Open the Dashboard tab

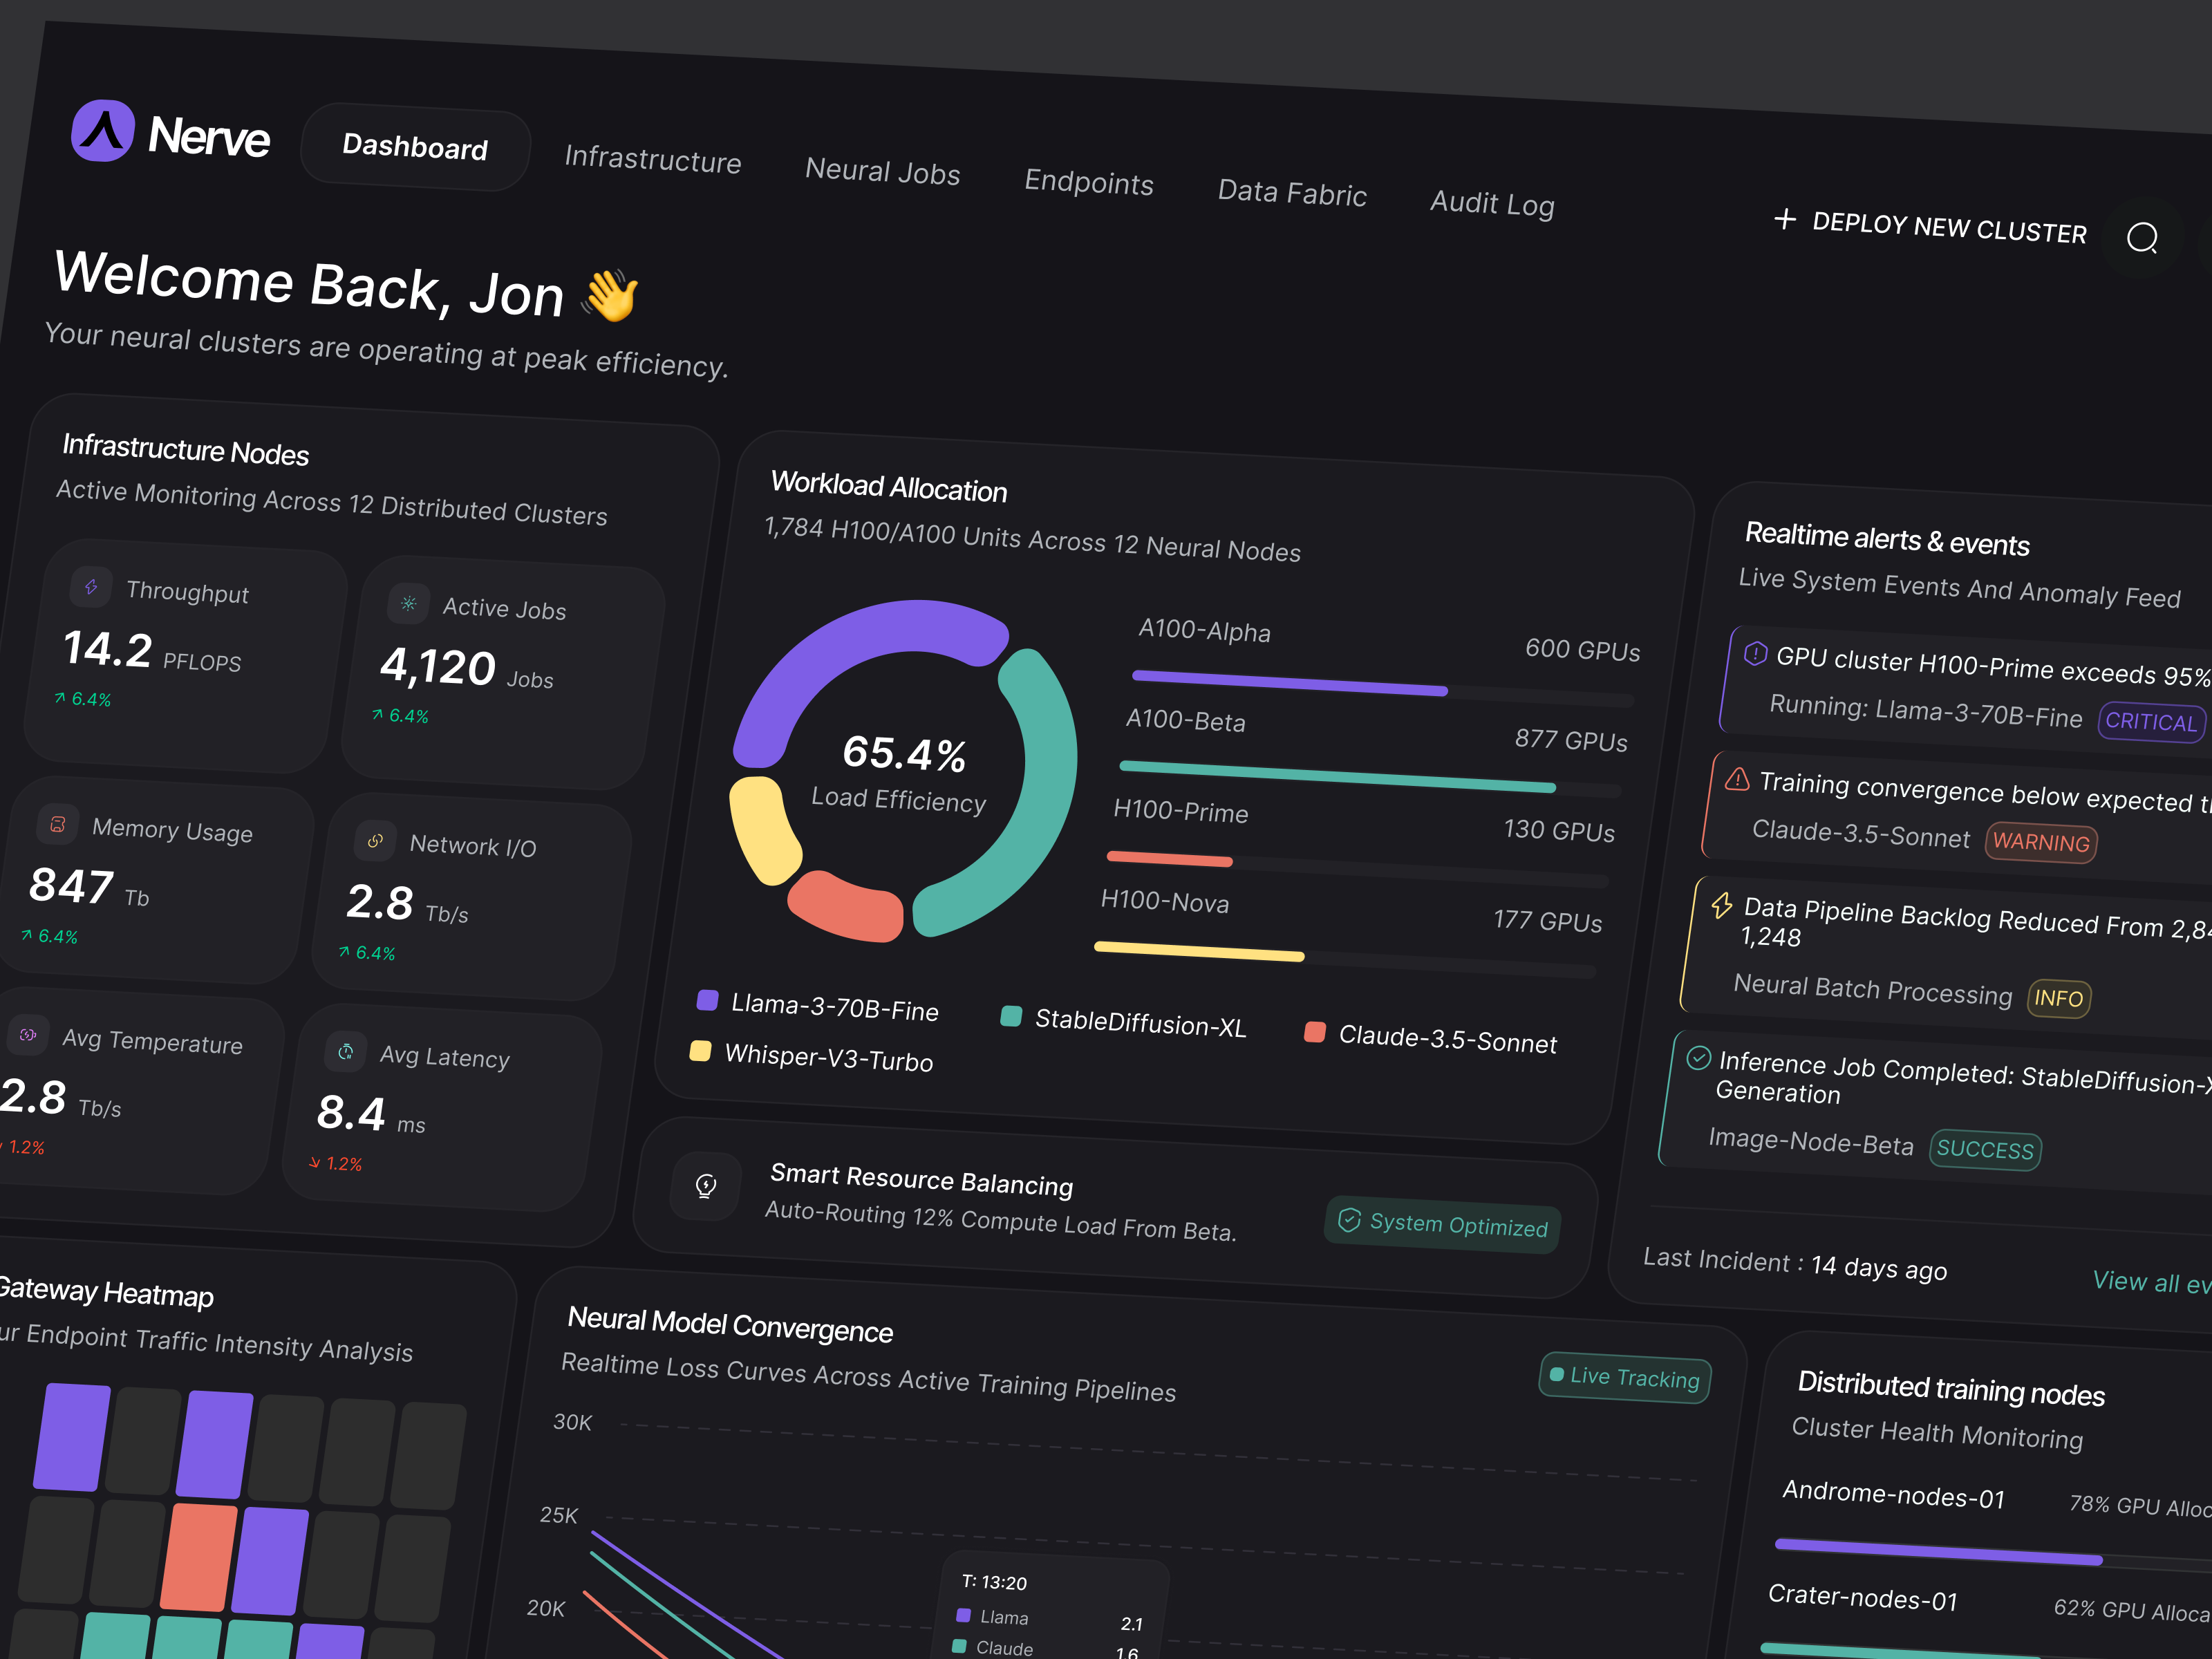click(415, 147)
